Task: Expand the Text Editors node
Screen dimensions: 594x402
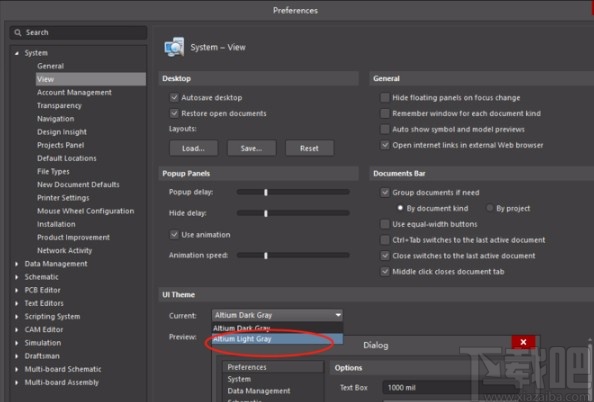Action: pos(17,303)
